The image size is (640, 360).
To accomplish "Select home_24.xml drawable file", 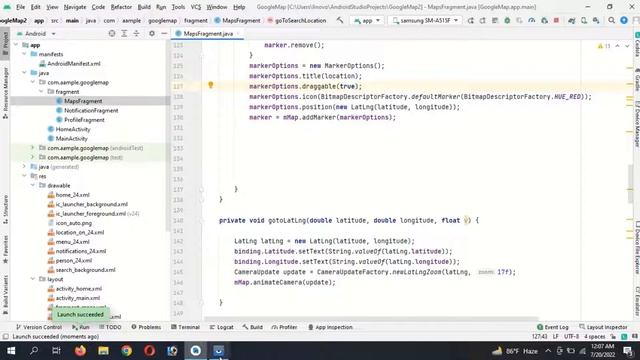I will tap(72, 195).
